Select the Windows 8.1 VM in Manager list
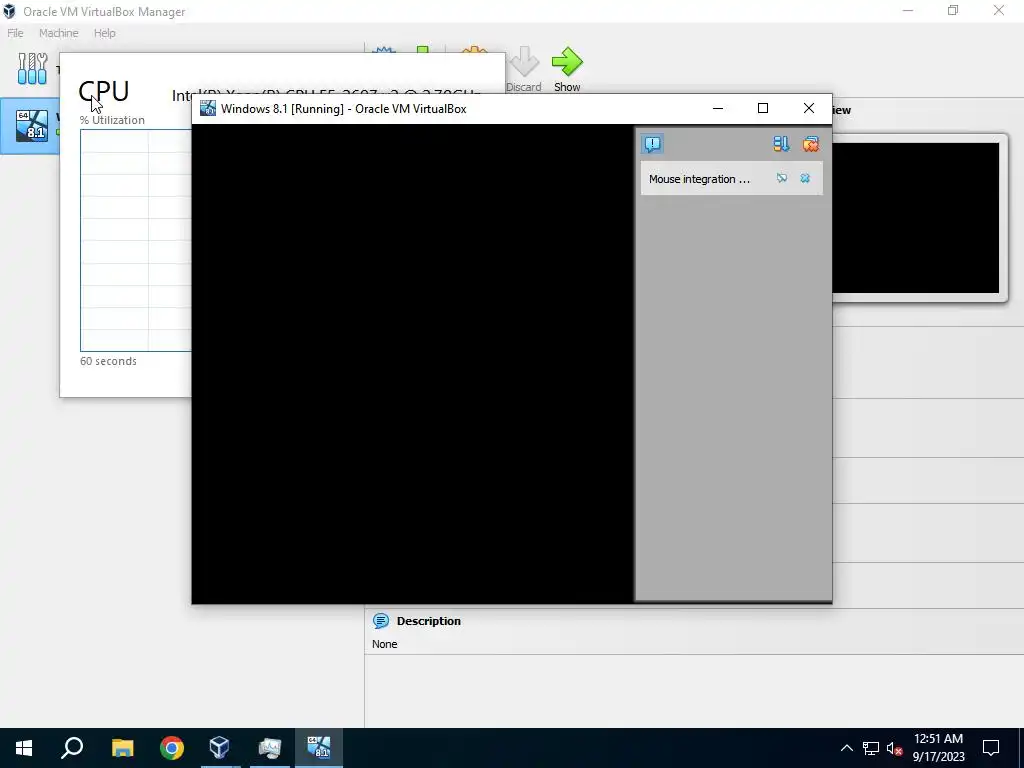Screen dimensions: 1024x768 30,126
